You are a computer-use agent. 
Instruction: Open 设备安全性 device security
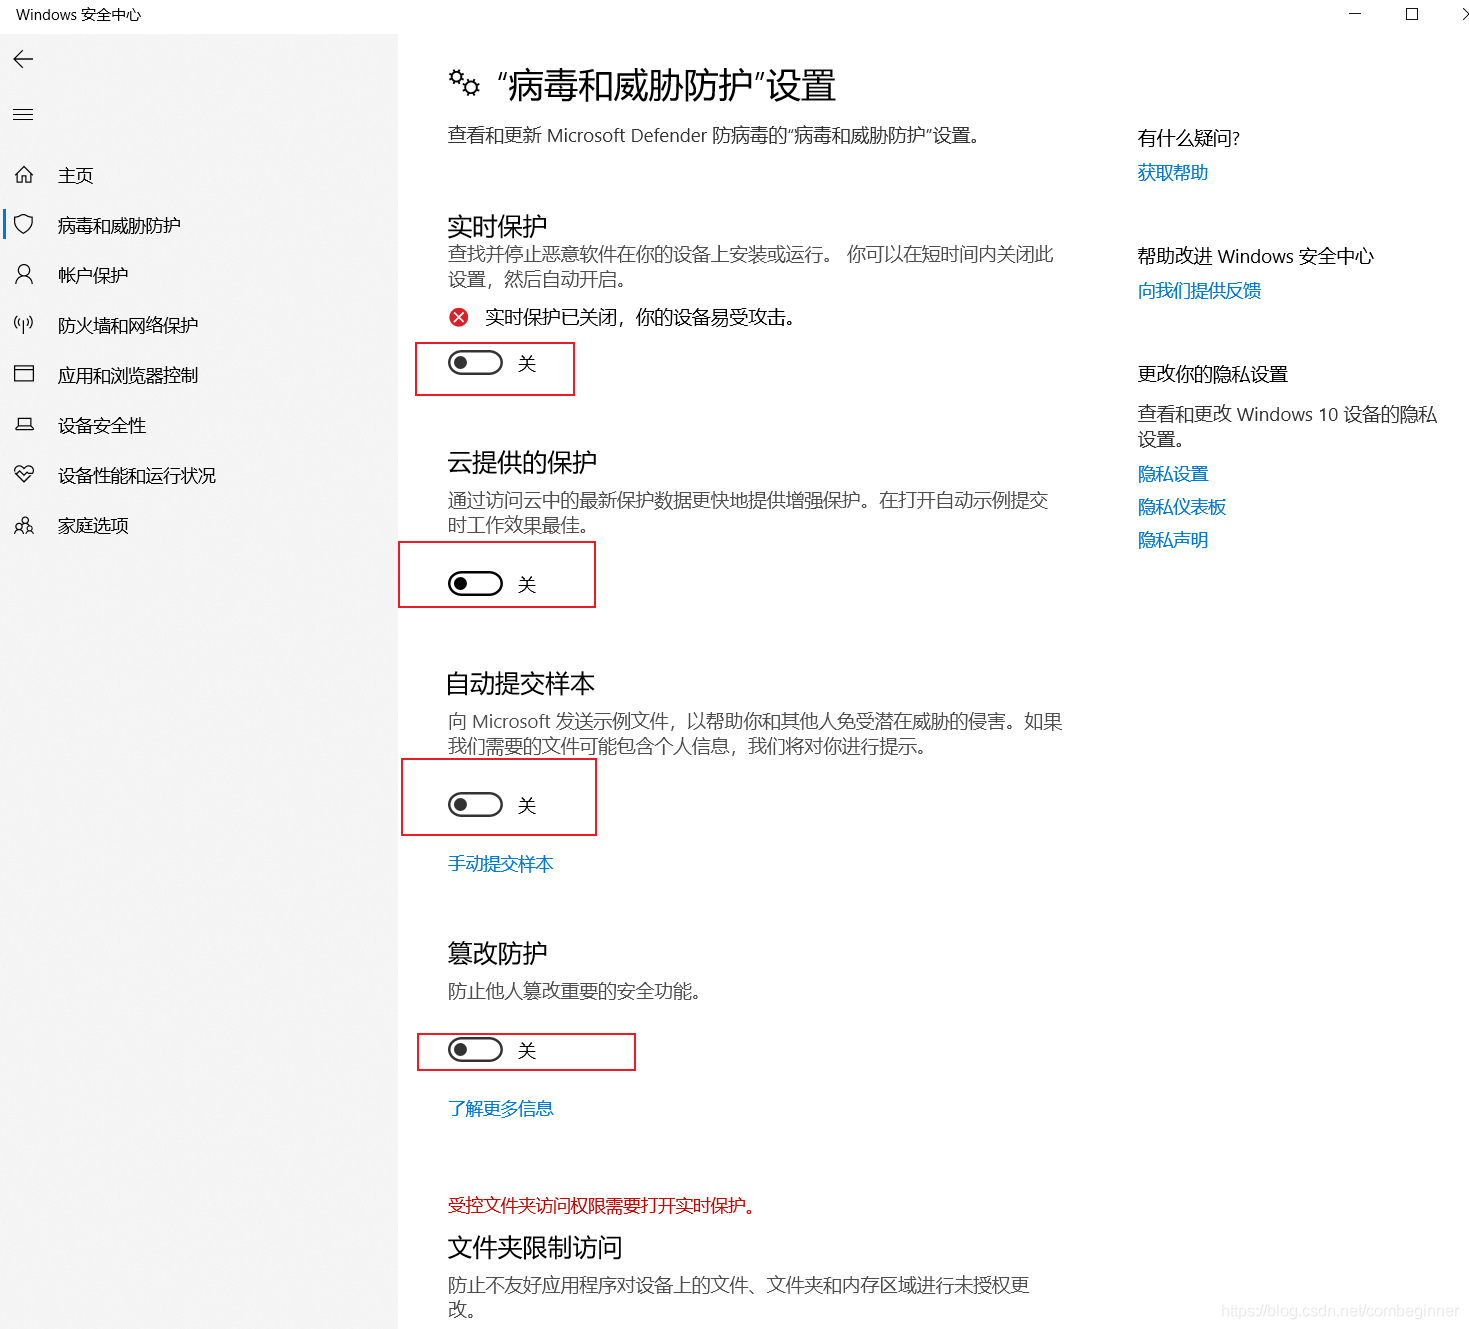[x=101, y=424]
